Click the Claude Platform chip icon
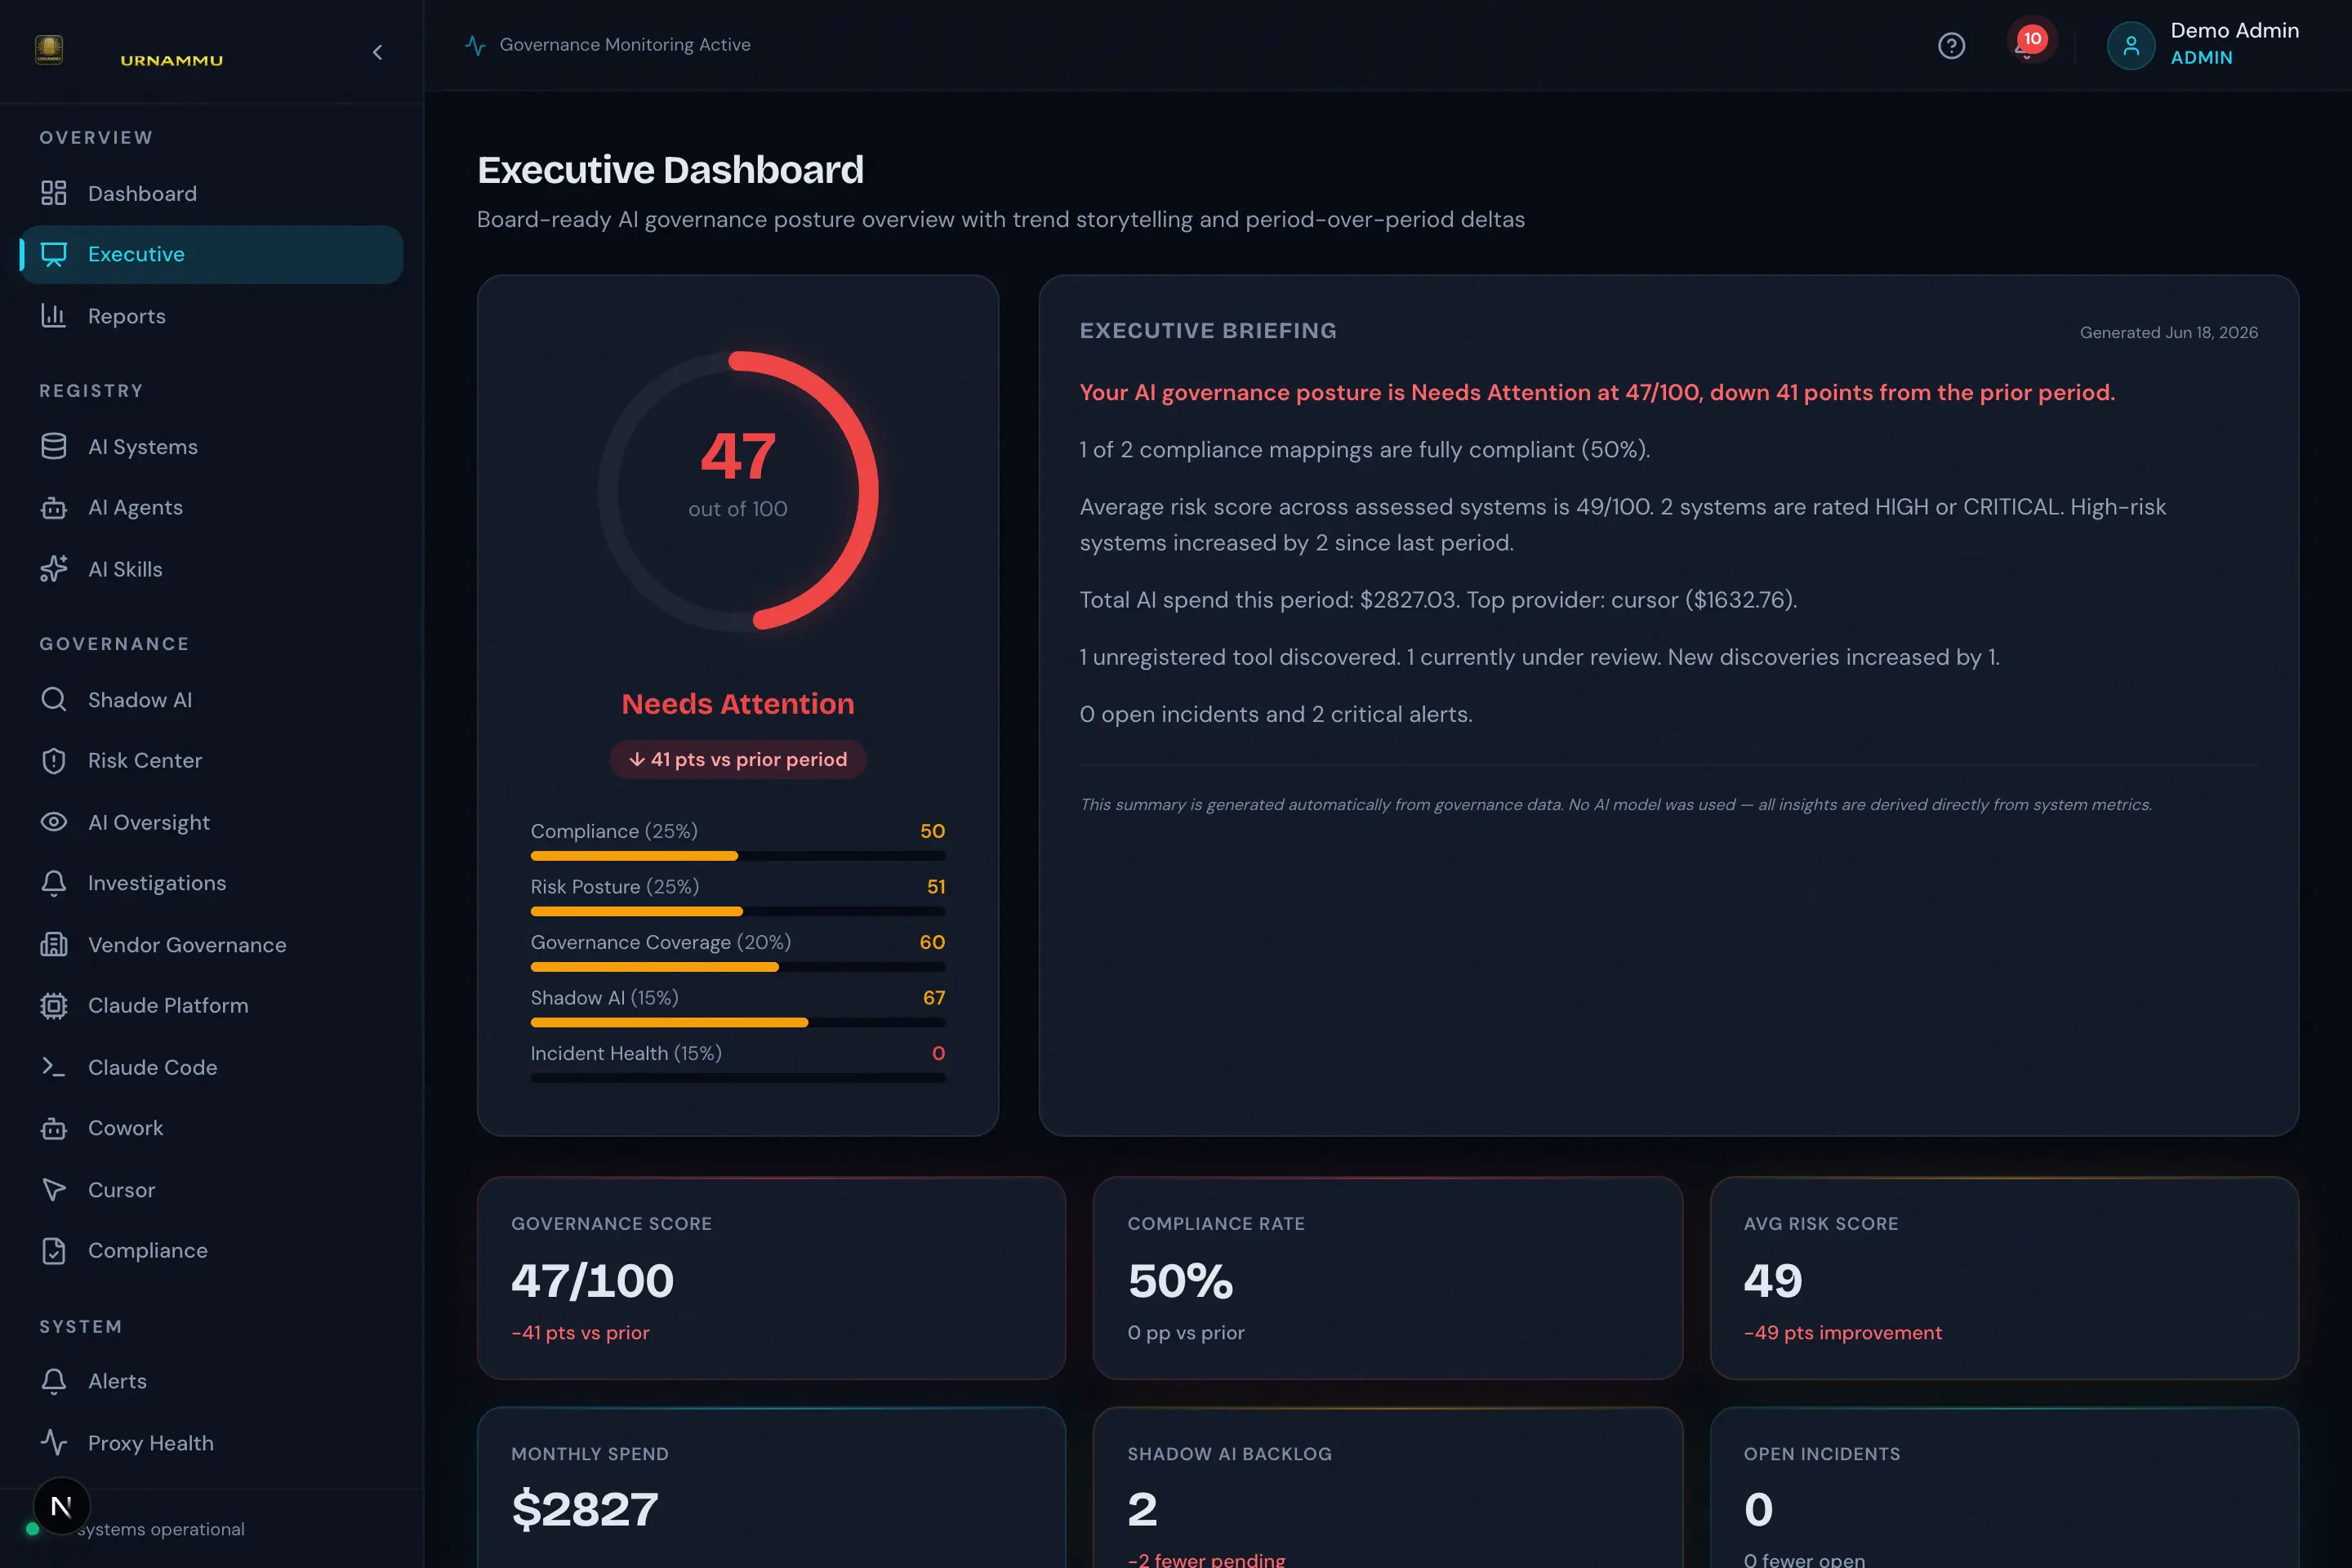Viewport: 2352px width, 1568px height. pos(54,1005)
